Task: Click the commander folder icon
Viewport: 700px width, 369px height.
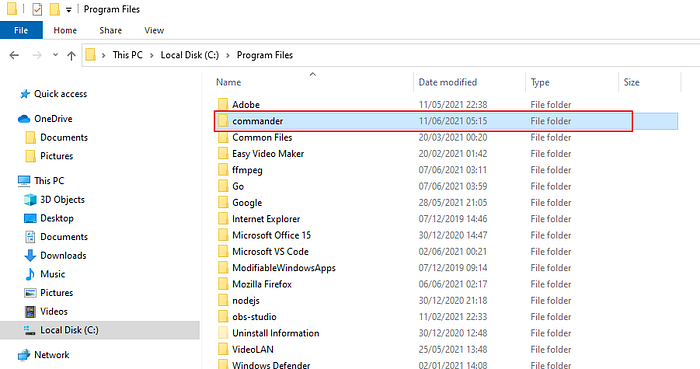Action: [x=223, y=121]
